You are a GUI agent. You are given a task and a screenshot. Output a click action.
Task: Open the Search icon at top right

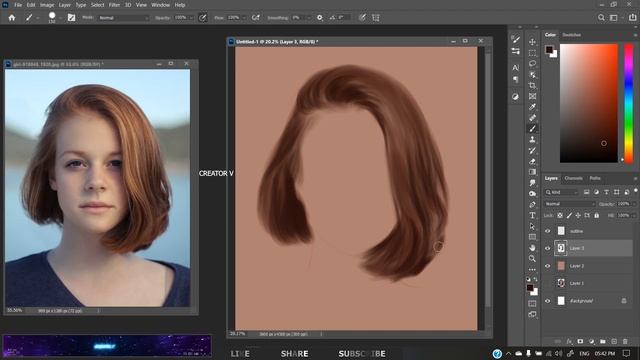coord(601,18)
